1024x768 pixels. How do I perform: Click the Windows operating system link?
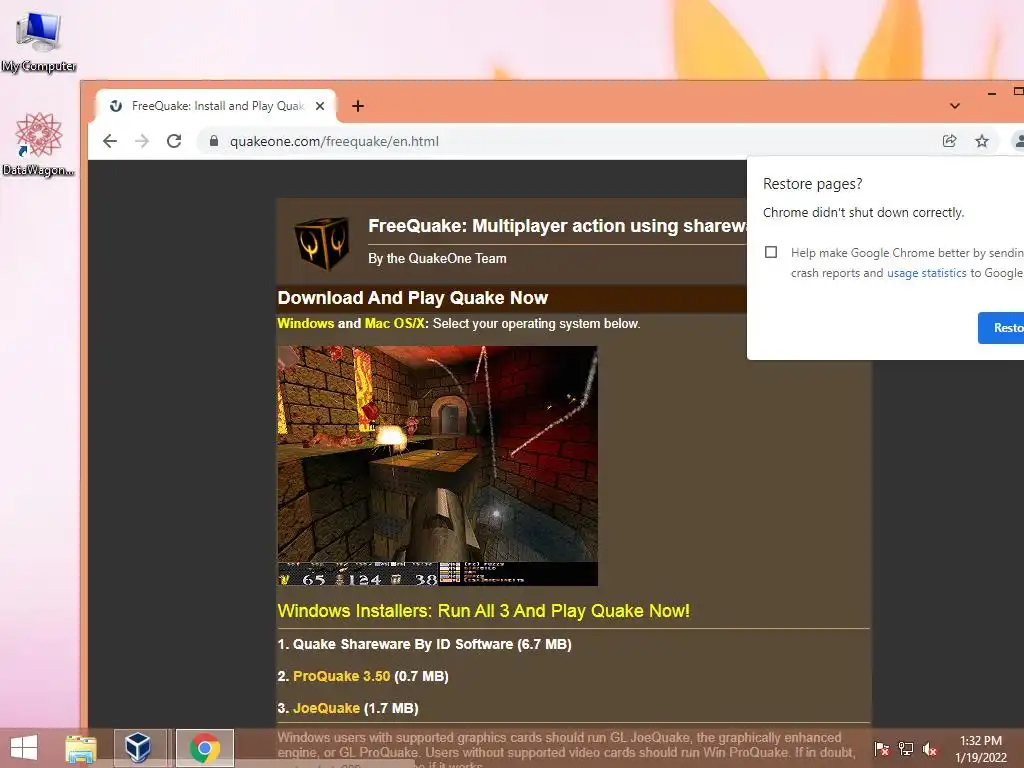[306, 323]
